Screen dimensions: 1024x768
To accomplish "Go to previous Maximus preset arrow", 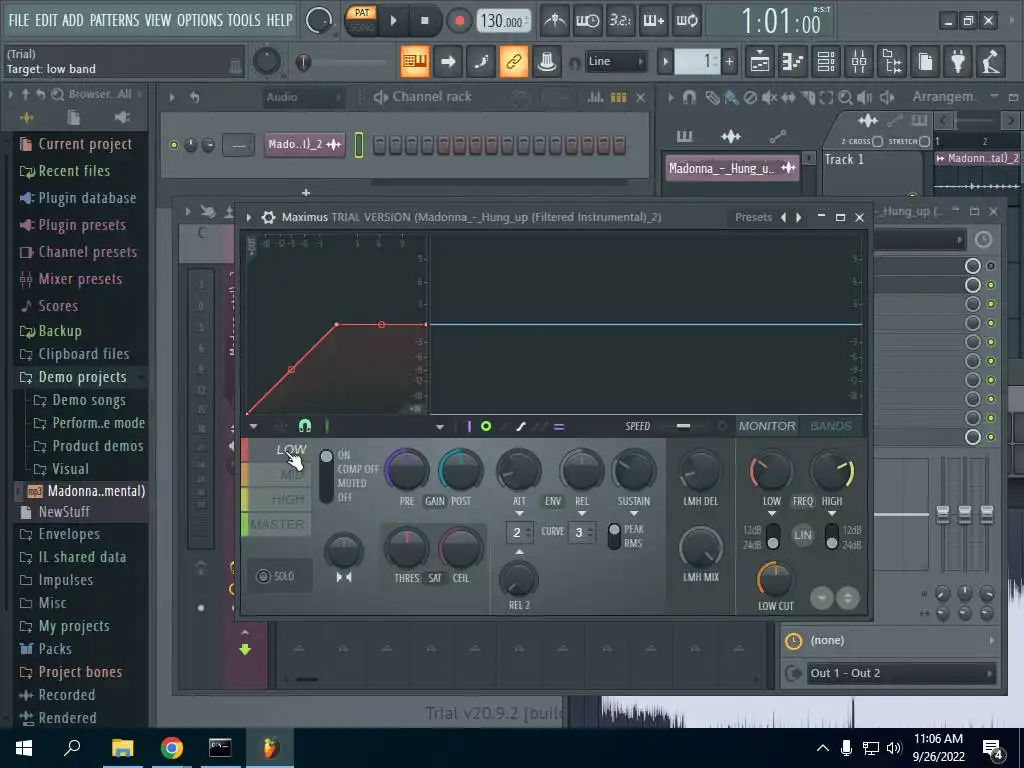I will (x=783, y=217).
